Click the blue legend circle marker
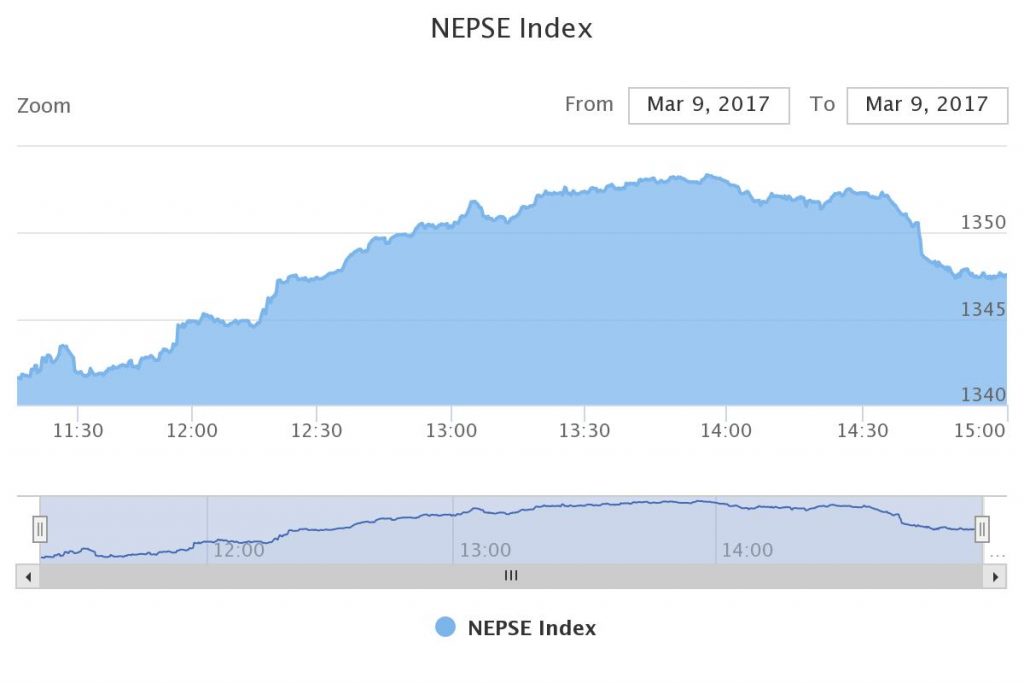1024x683 pixels. [446, 628]
